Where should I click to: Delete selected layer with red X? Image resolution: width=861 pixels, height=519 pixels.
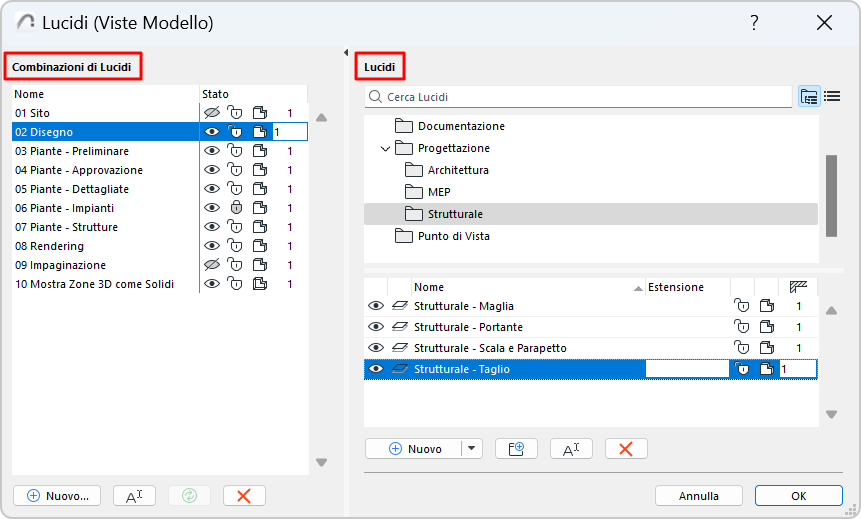626,449
